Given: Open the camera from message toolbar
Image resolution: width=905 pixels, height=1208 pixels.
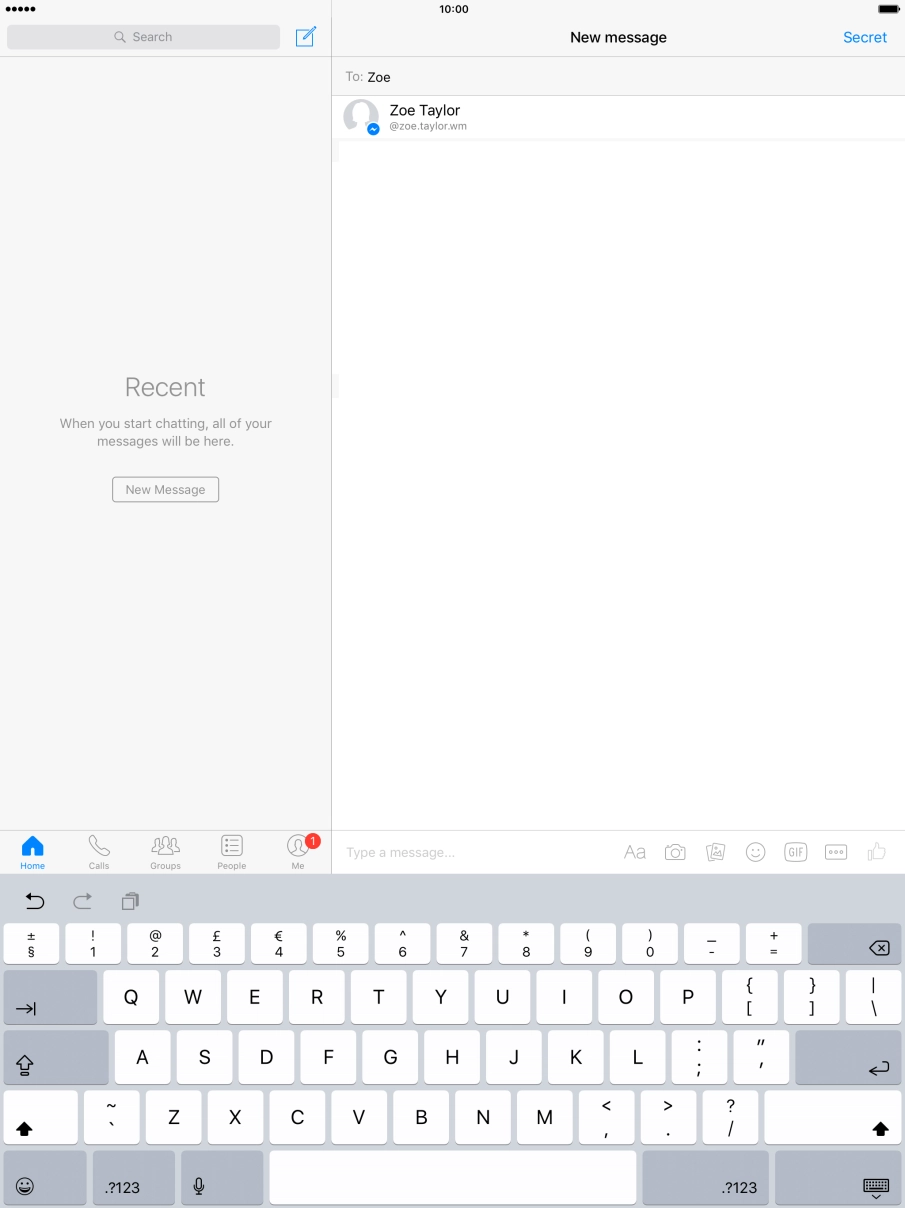Looking at the screenshot, I should (675, 852).
